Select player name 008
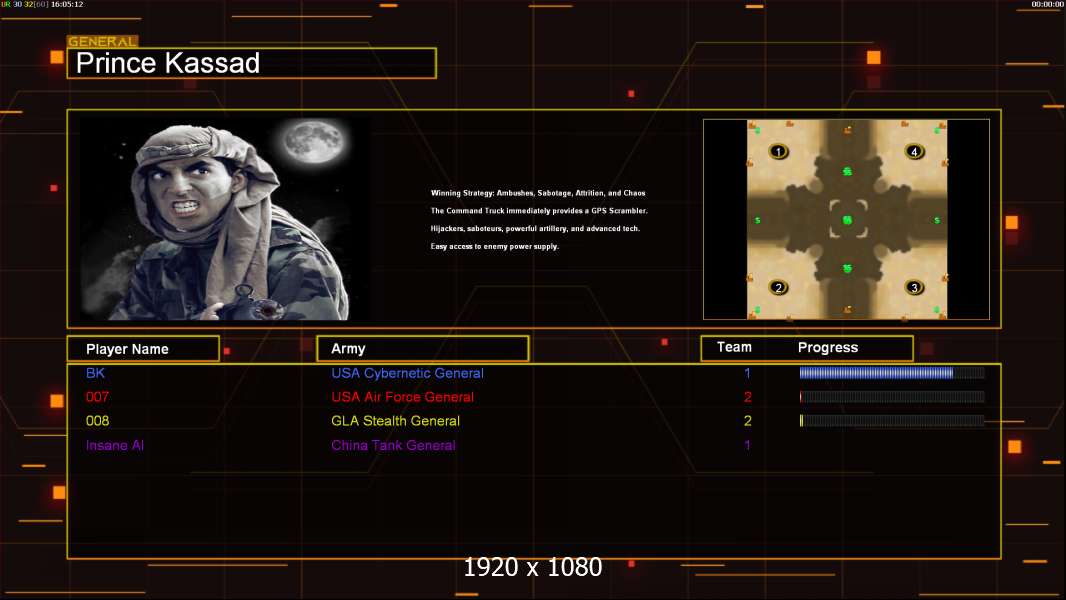 click(x=97, y=421)
